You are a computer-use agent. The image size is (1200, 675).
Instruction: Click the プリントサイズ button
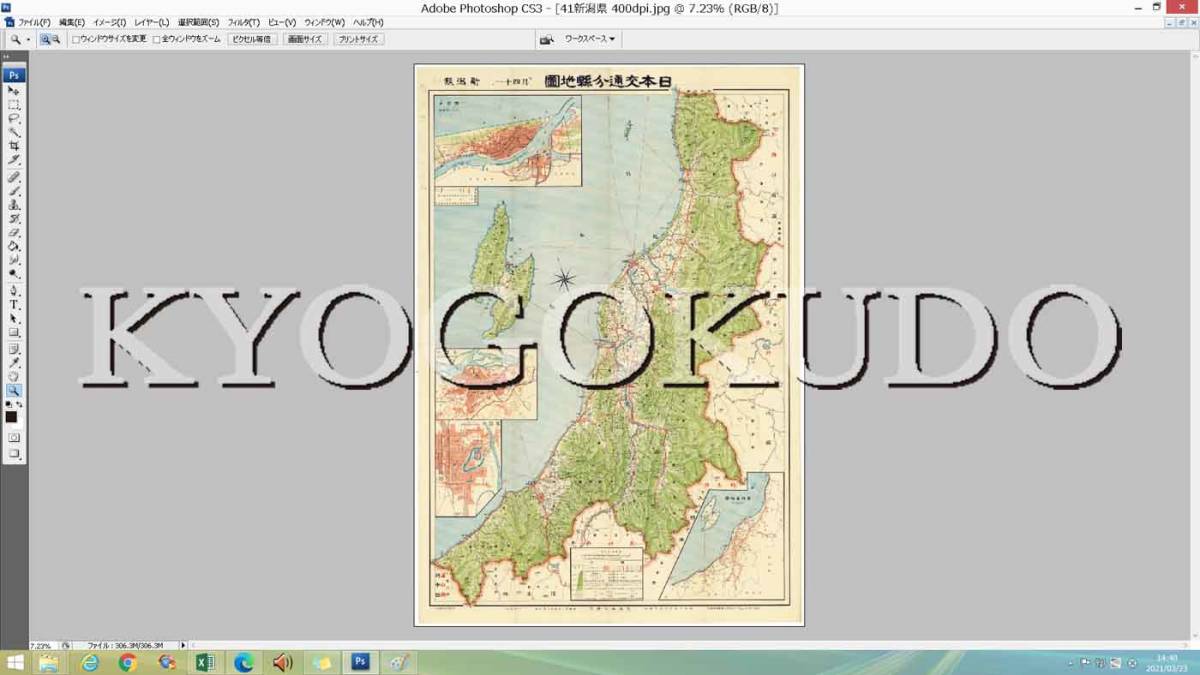click(x=358, y=40)
